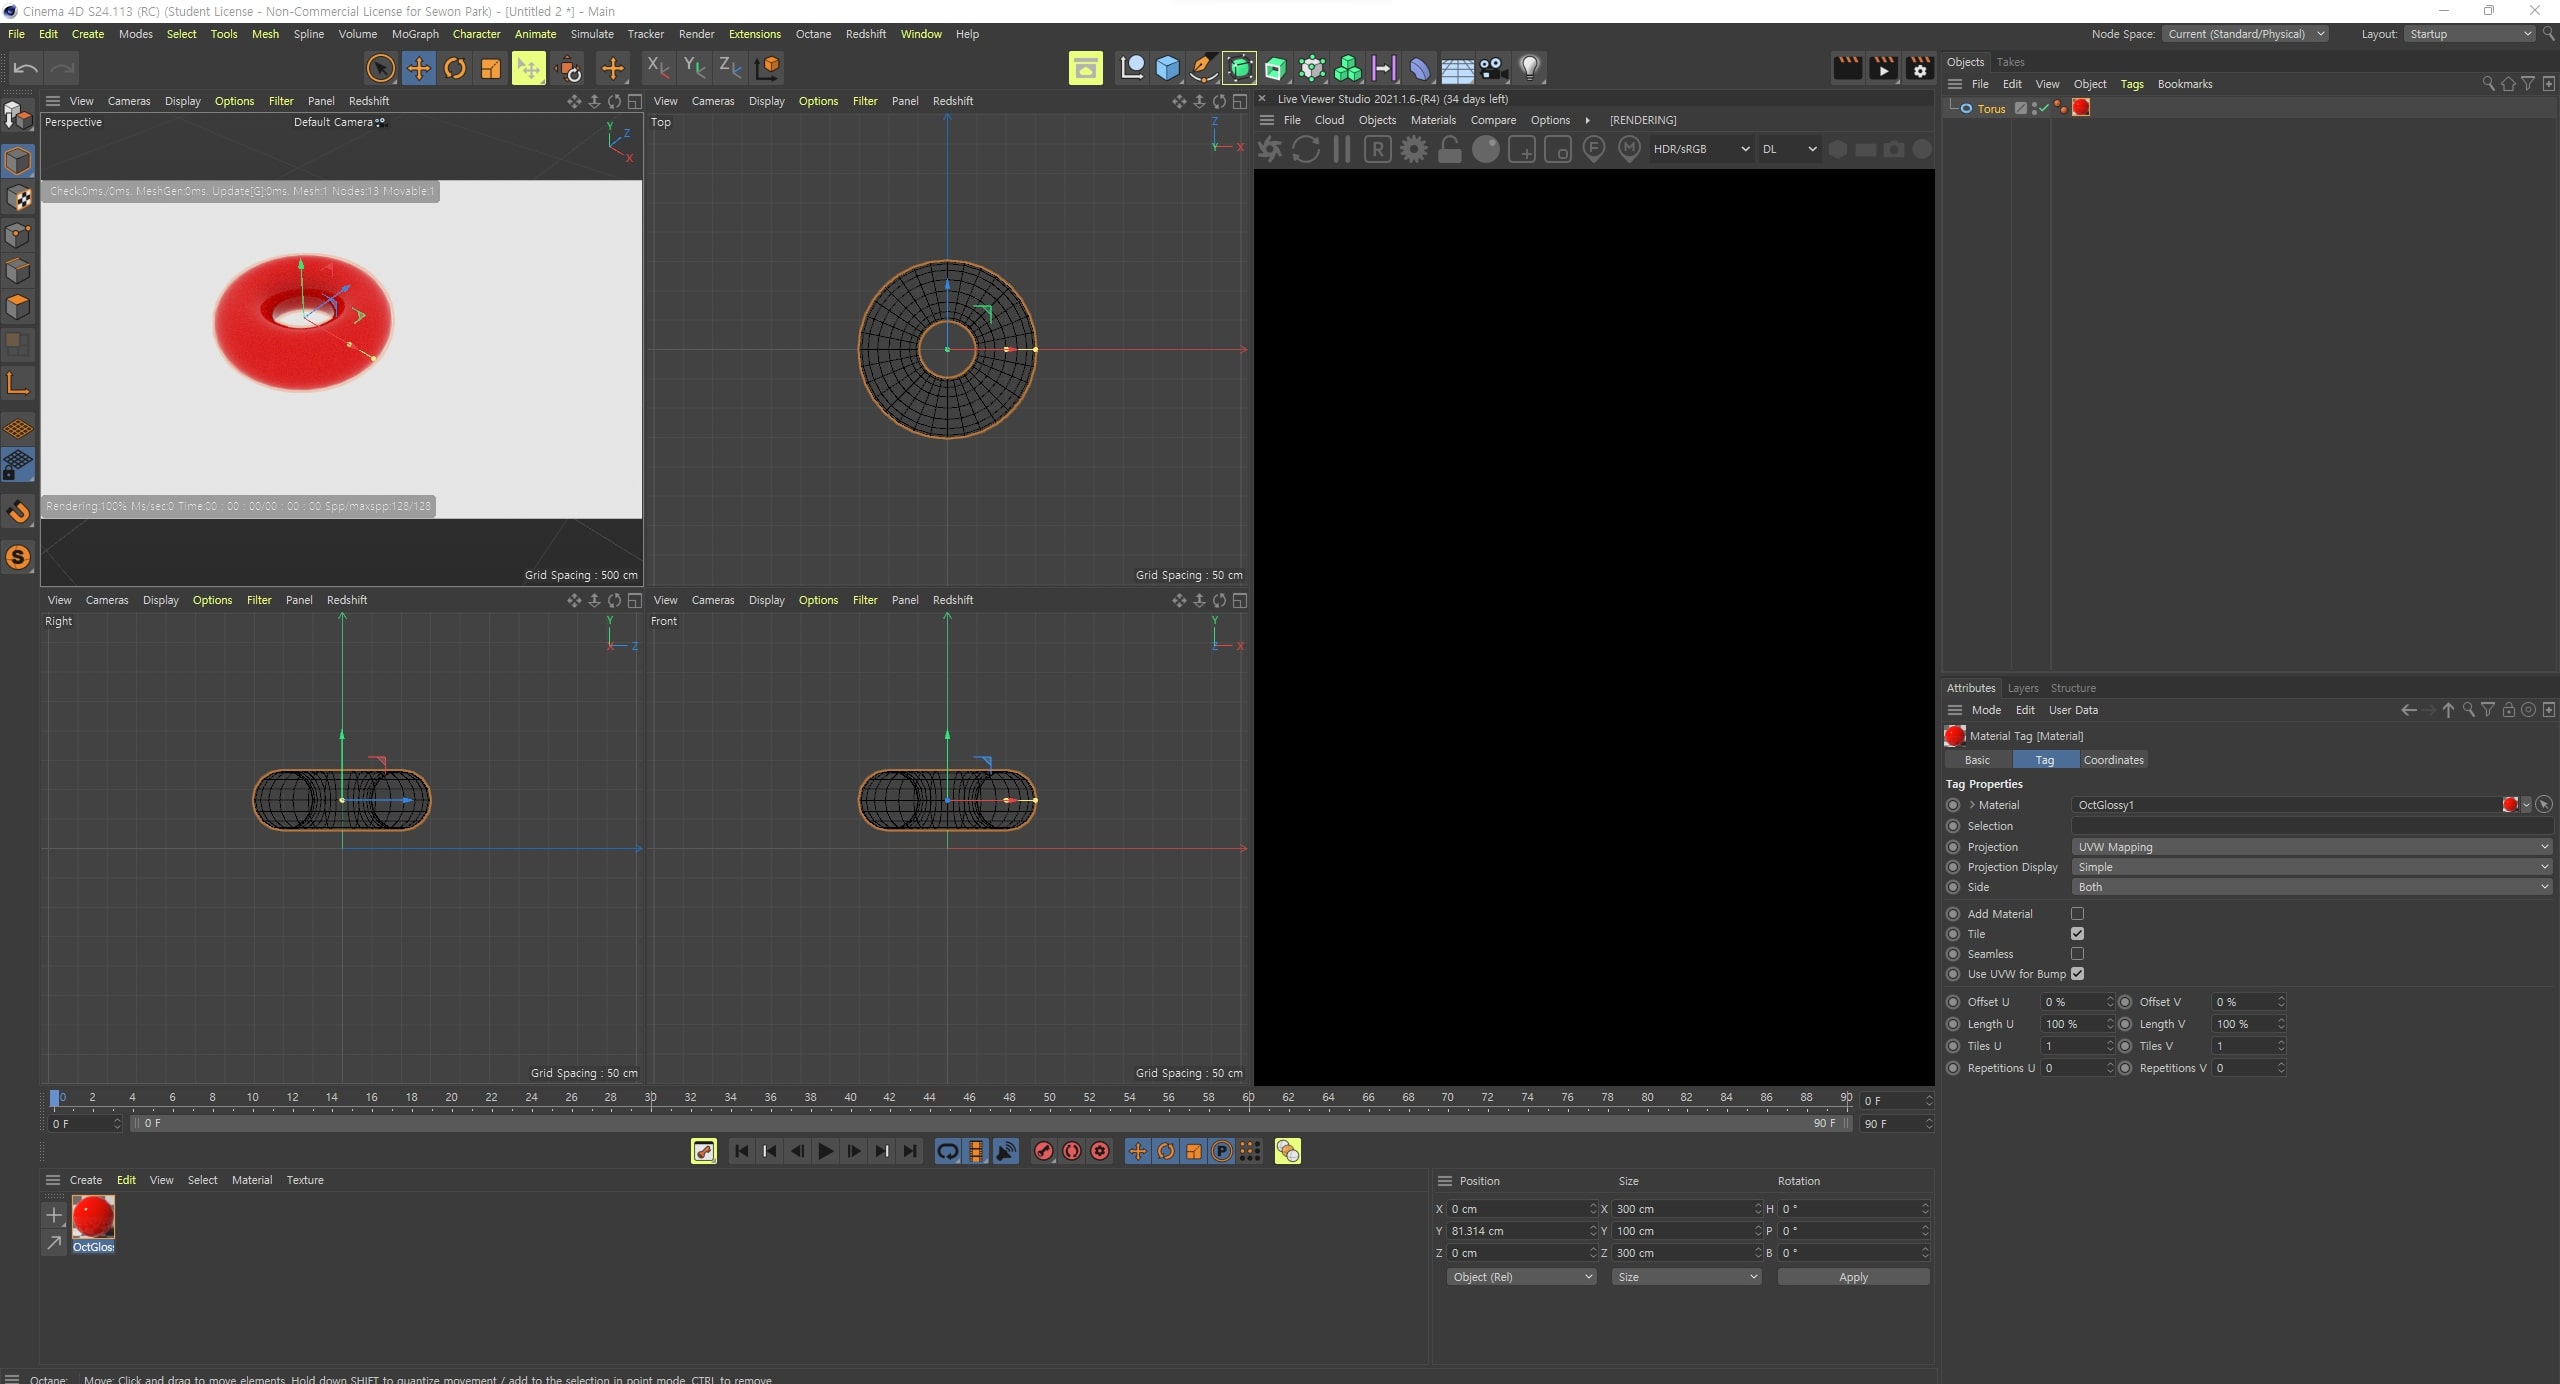Select the Rotate tool
This screenshot has height=1384, width=2560.
(455, 68)
